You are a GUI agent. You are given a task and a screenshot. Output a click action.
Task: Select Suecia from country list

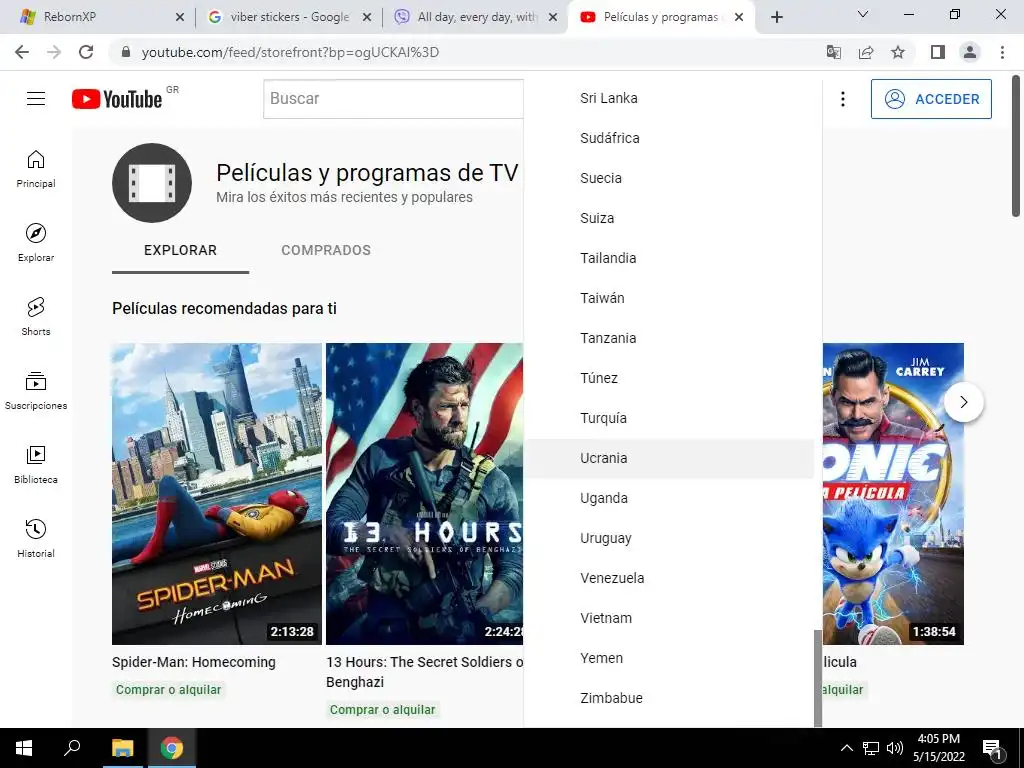[x=670, y=178]
